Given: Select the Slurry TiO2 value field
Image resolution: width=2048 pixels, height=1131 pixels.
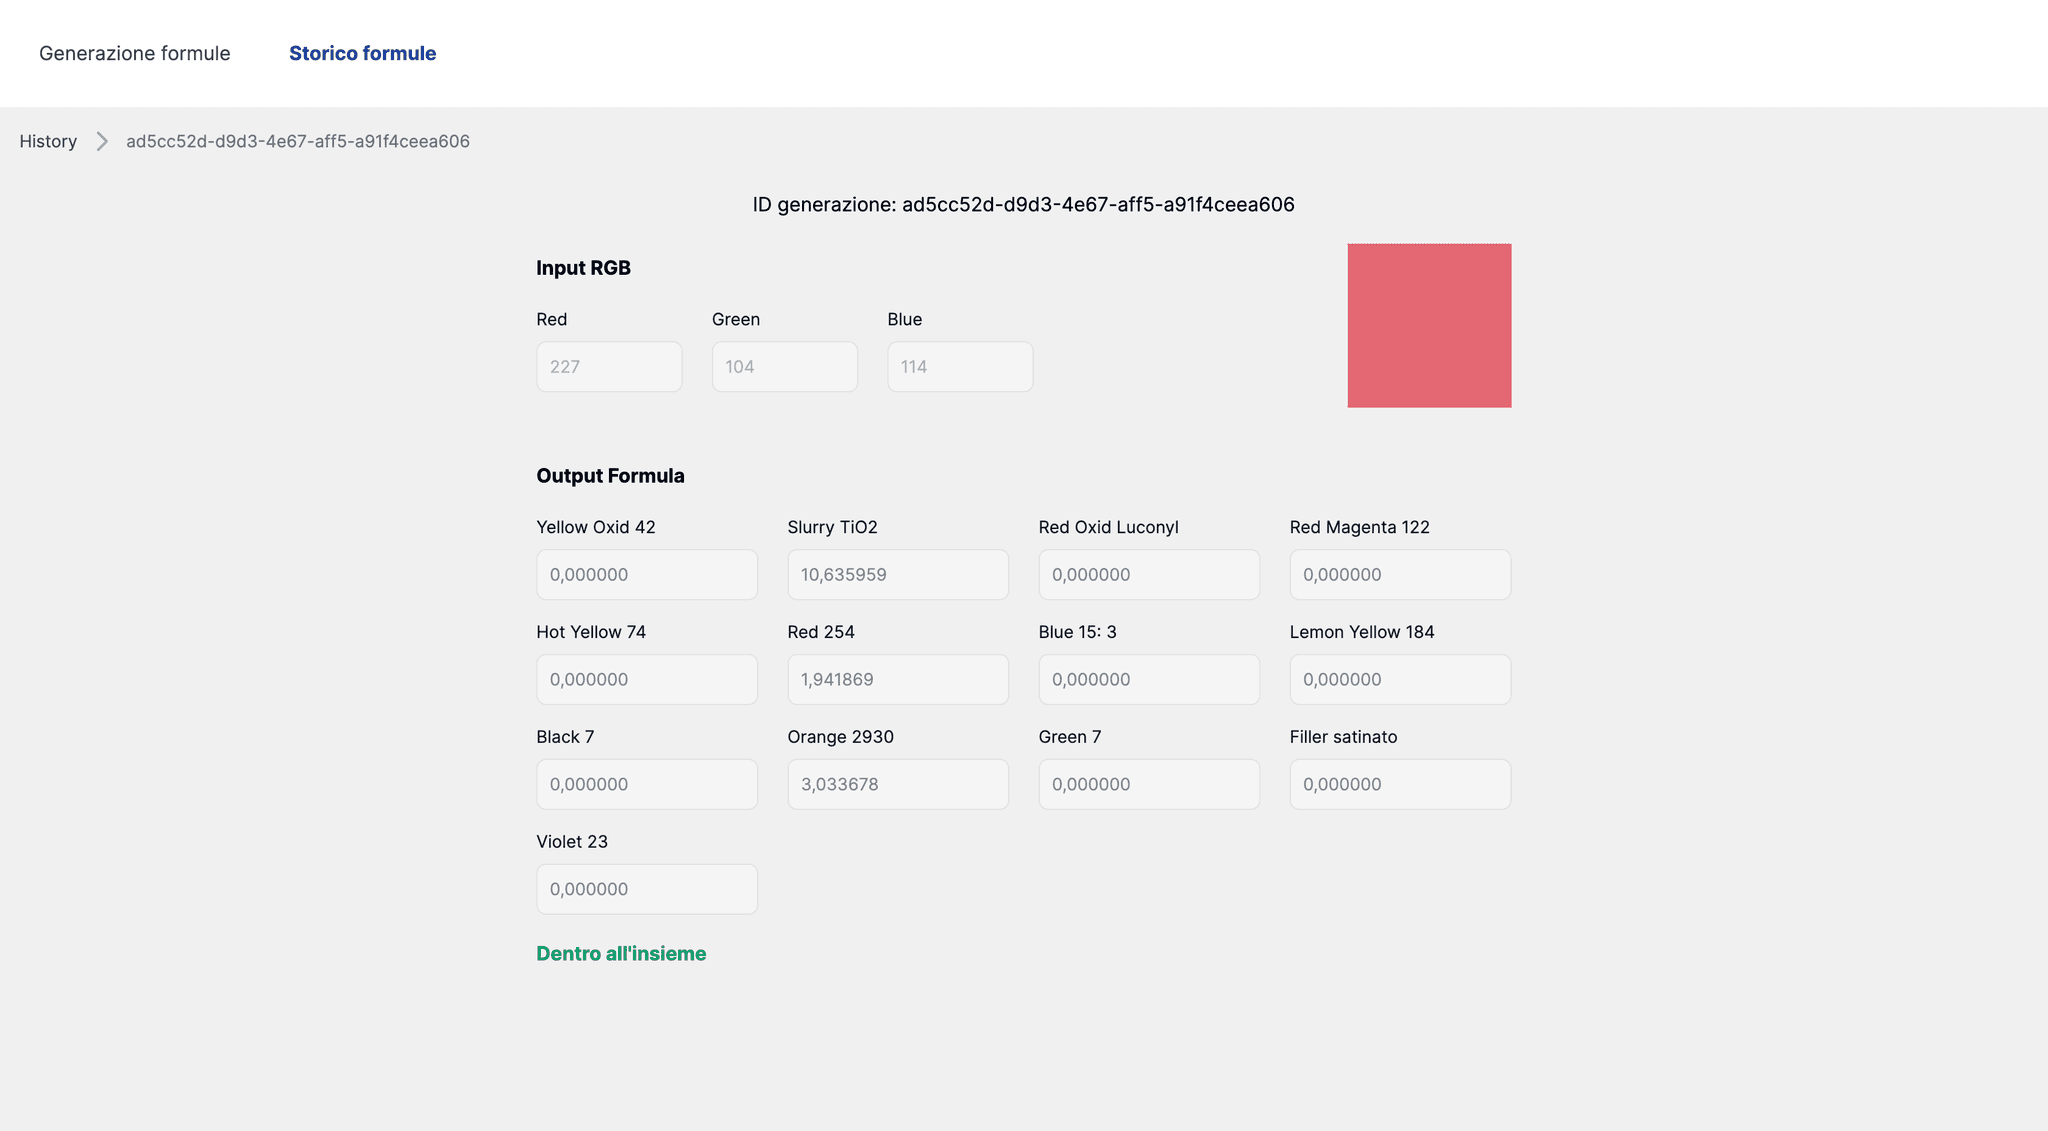Looking at the screenshot, I should pyautogui.click(x=897, y=575).
